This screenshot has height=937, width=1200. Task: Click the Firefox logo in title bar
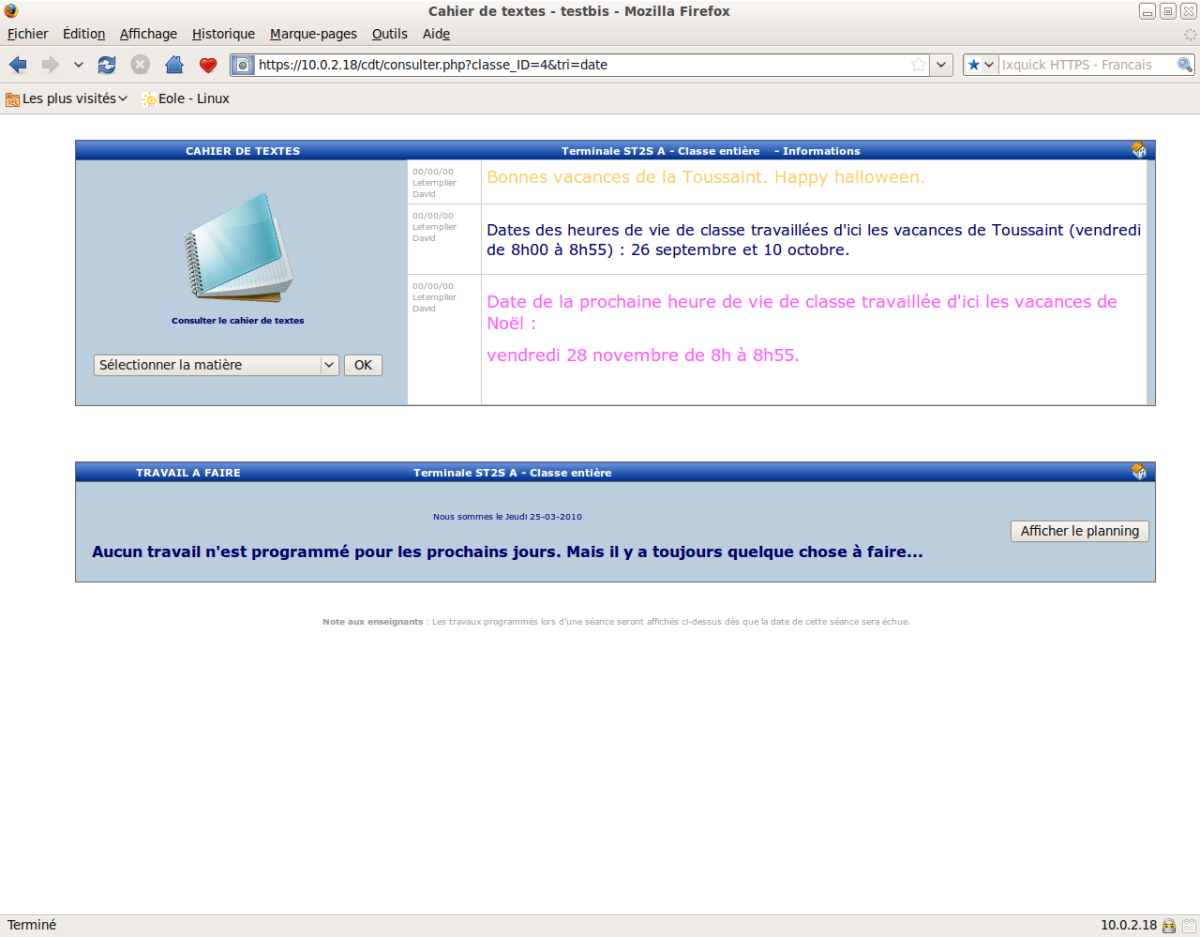pos(11,11)
